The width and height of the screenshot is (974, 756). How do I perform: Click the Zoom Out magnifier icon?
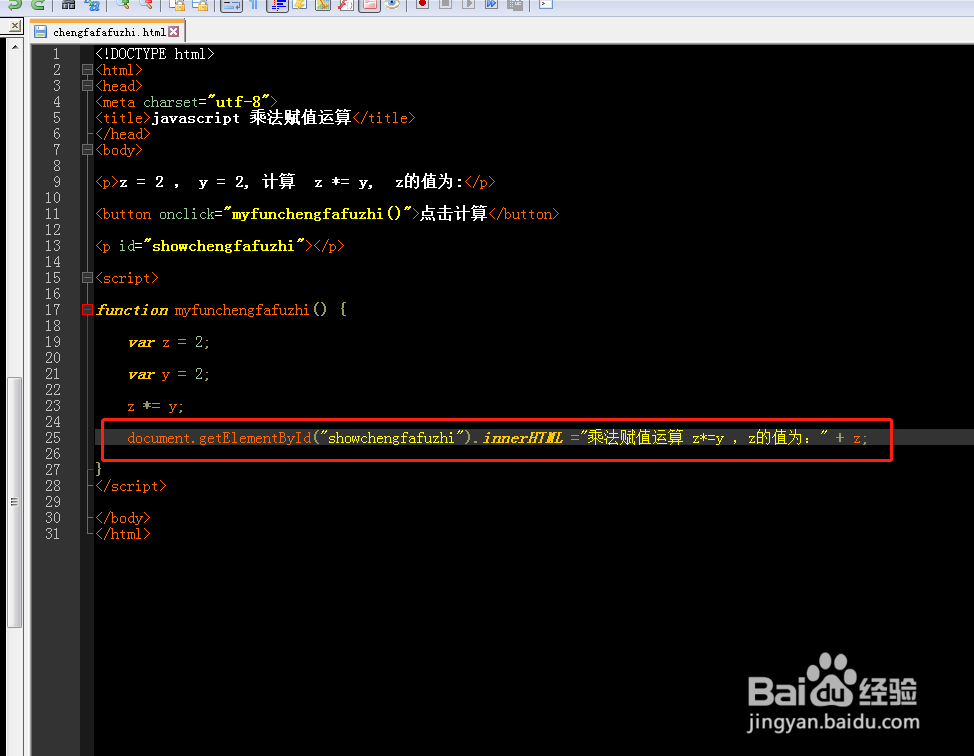click(146, 4)
